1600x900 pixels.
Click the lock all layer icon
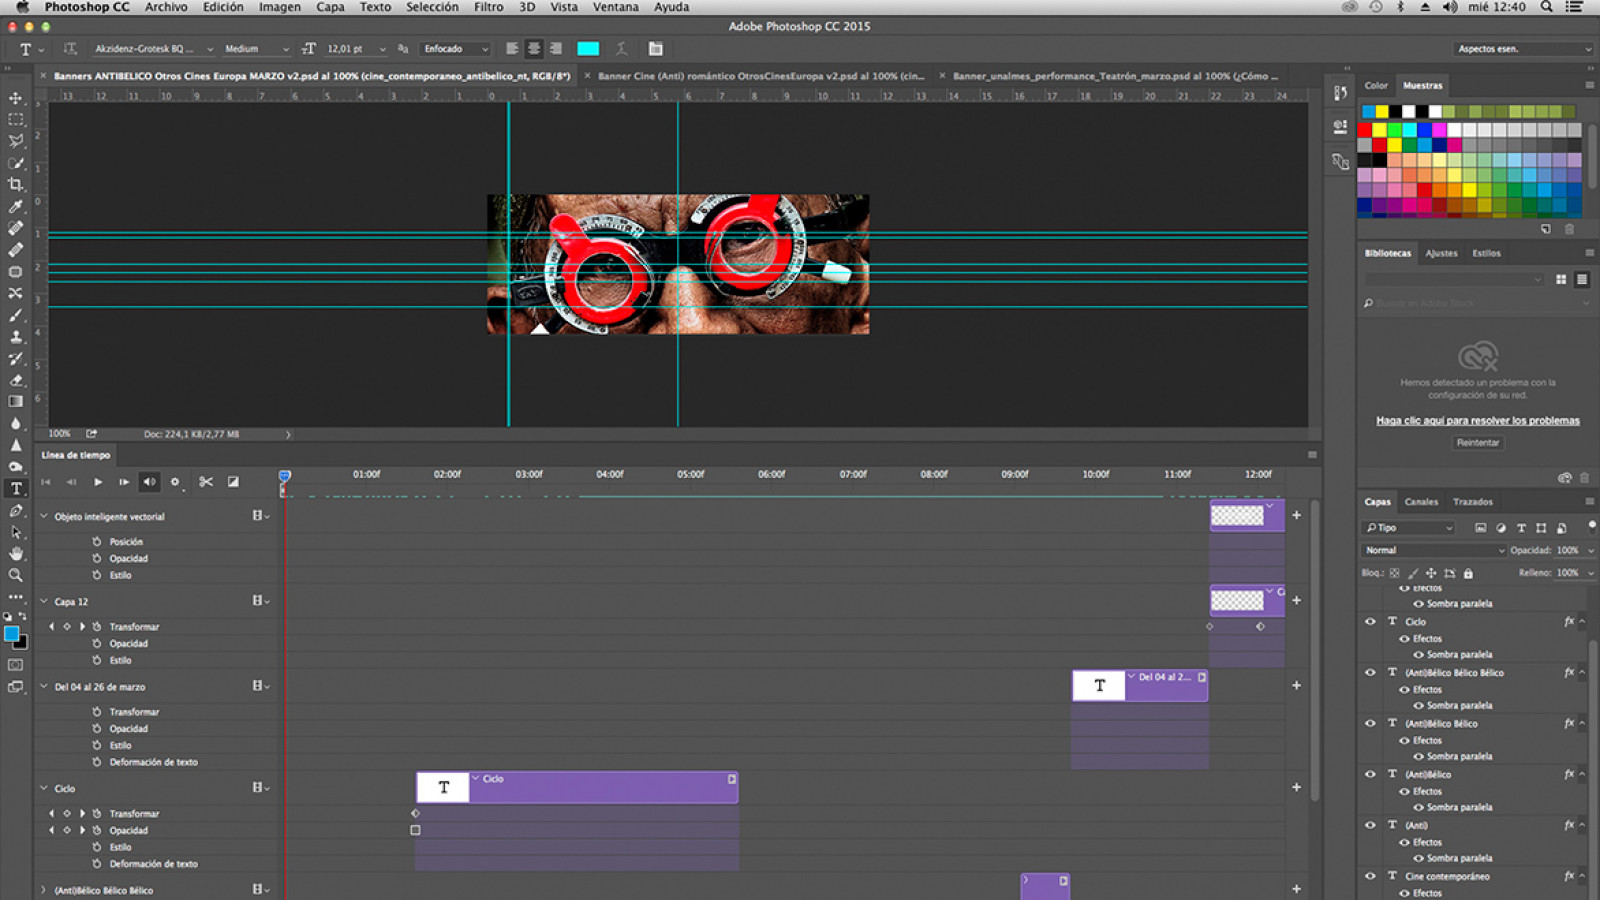(1468, 574)
